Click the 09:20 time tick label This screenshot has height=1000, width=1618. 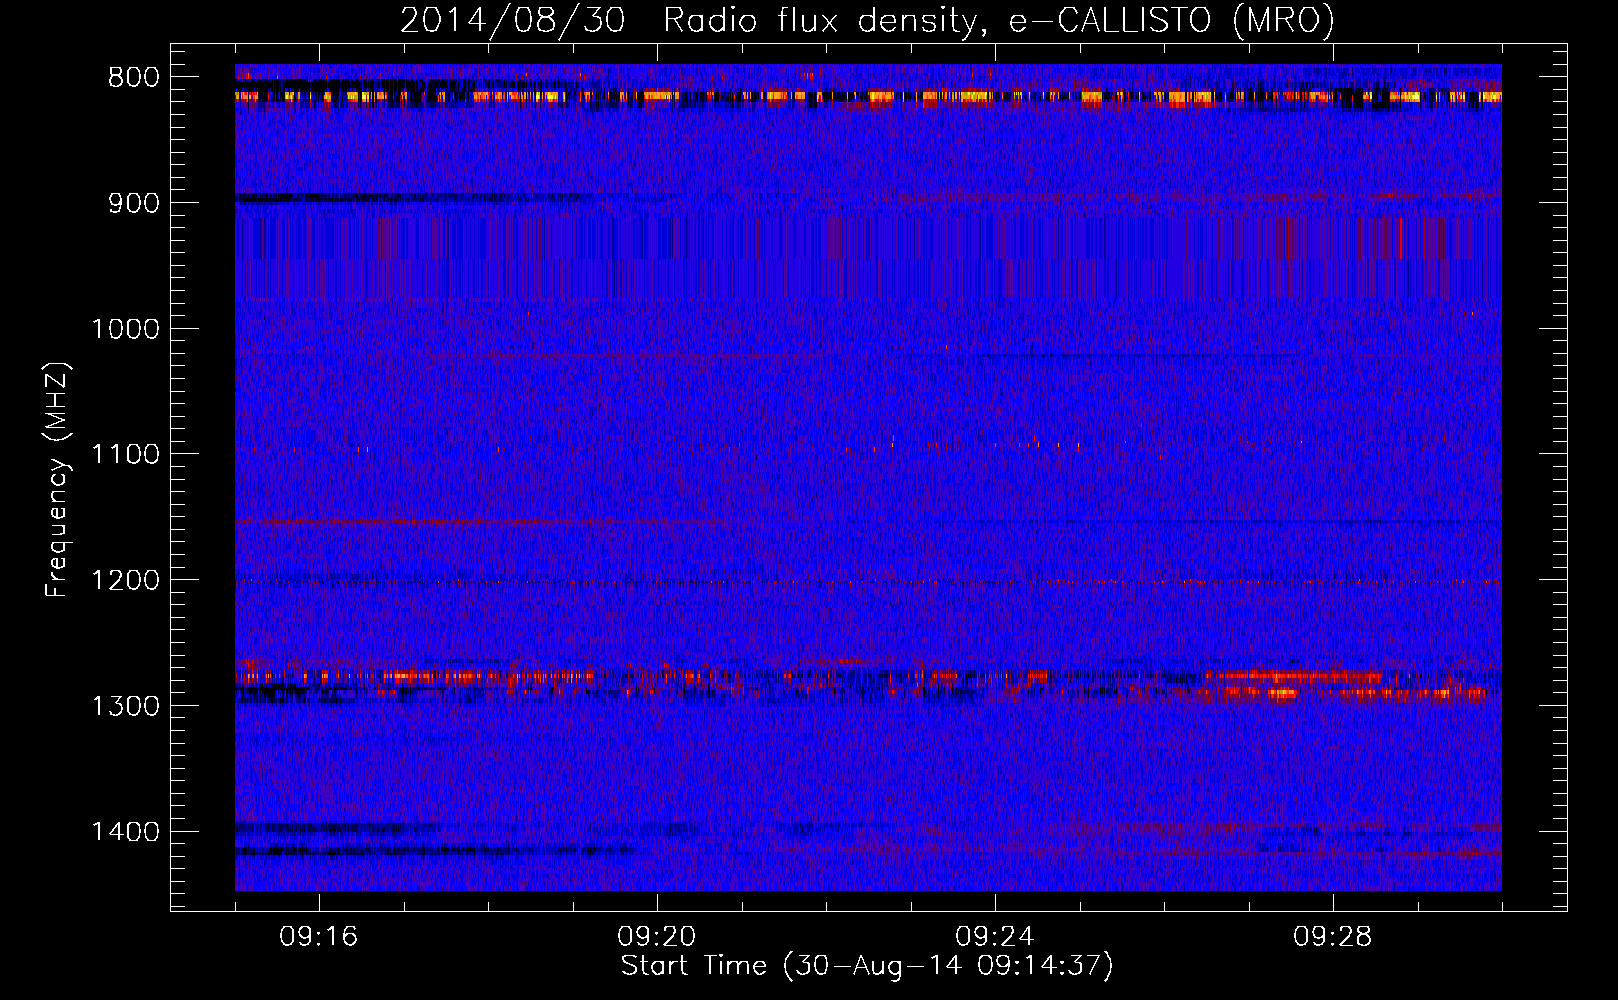pos(657,937)
